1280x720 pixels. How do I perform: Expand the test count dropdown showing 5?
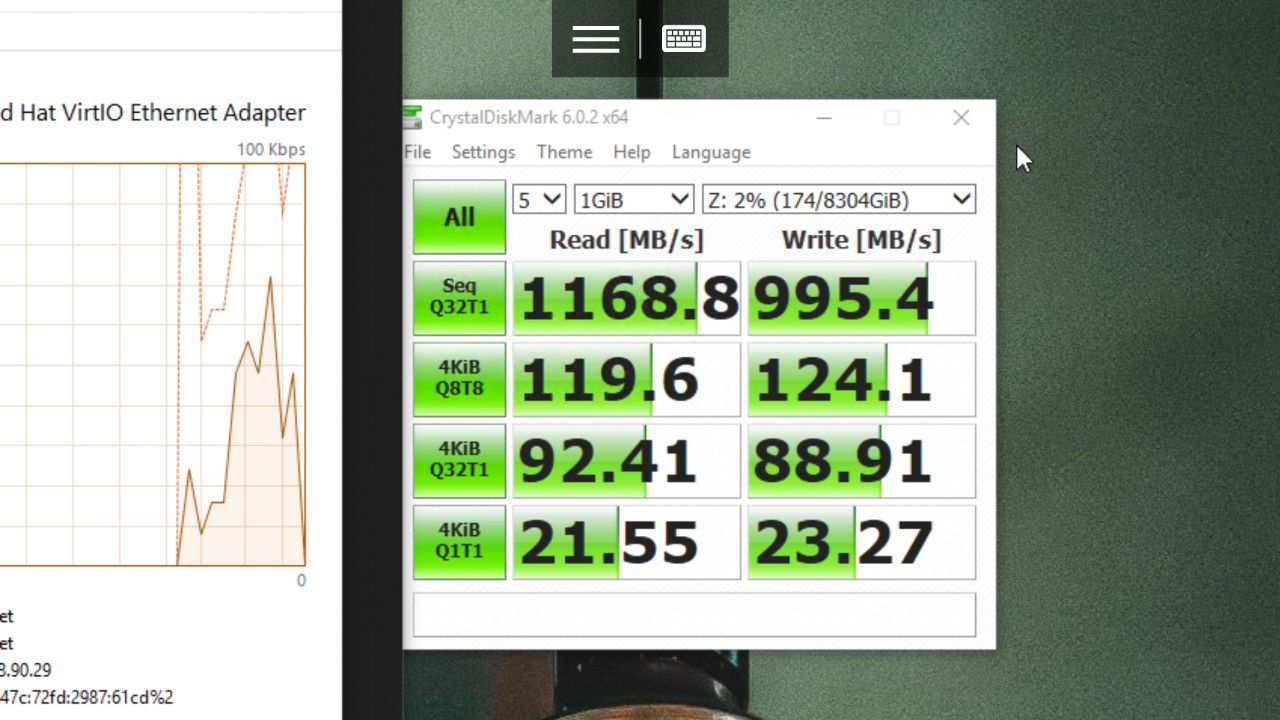[539, 200]
